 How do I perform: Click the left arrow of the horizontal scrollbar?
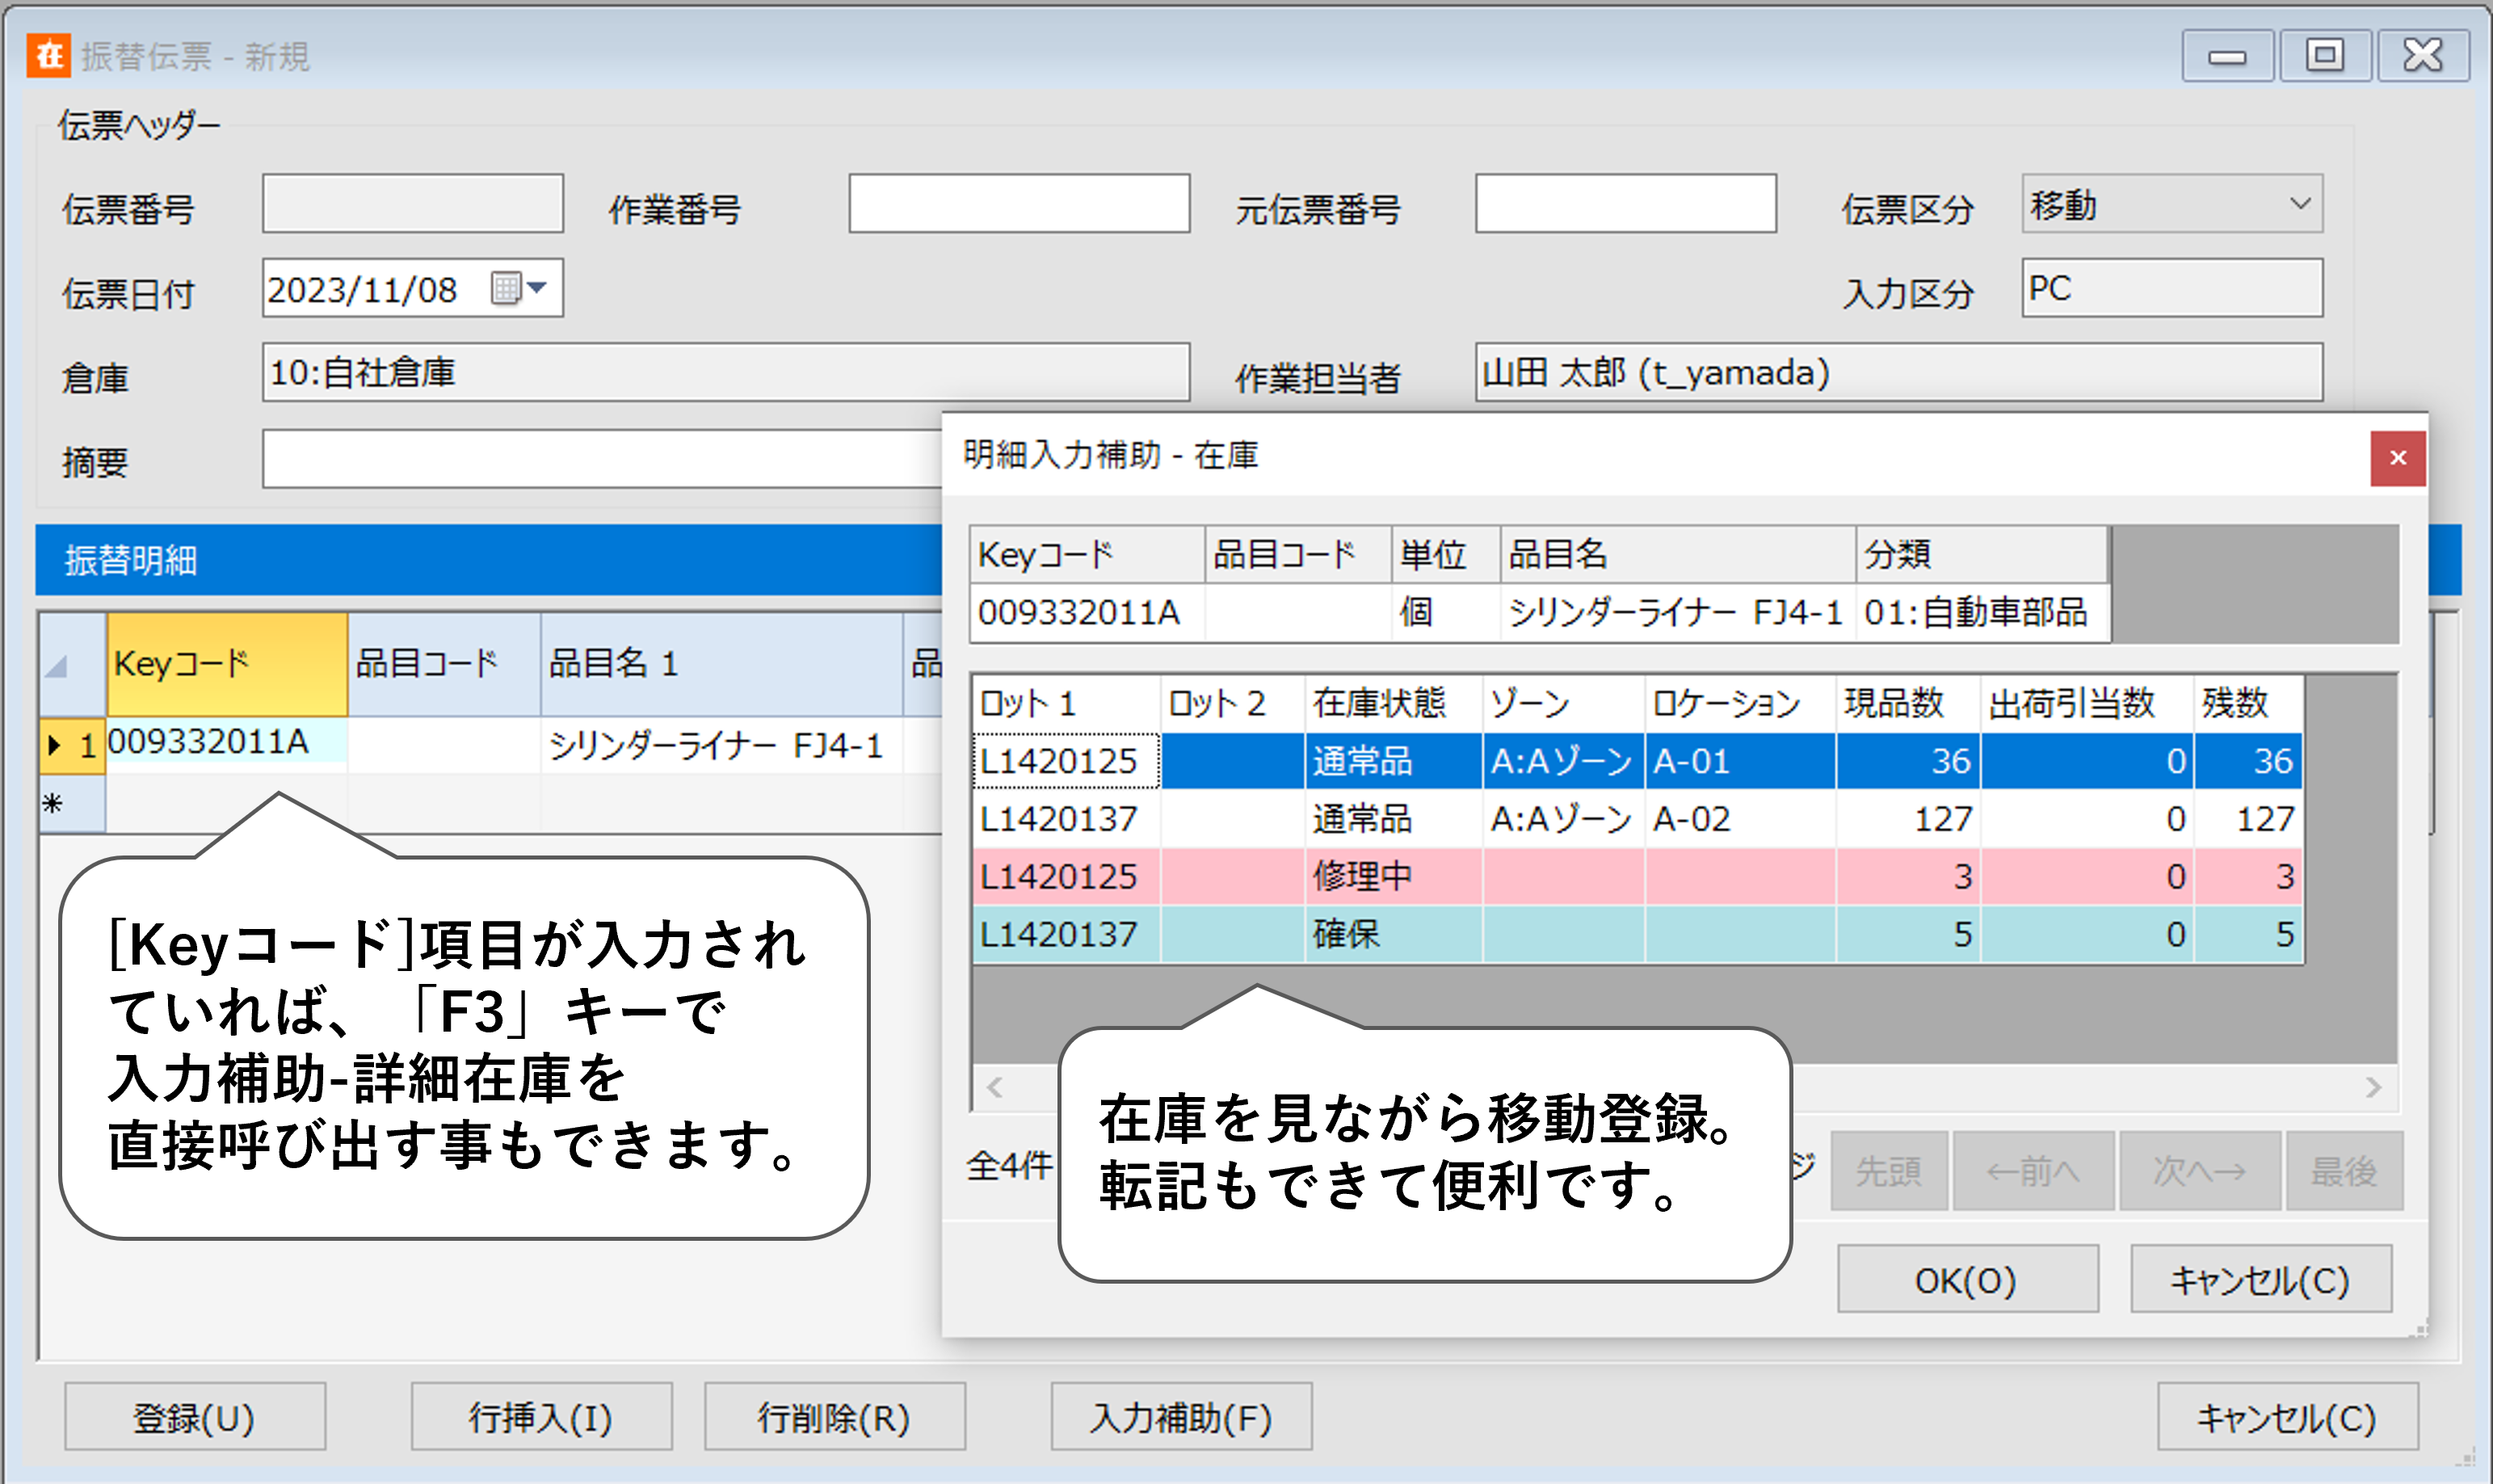click(995, 1087)
